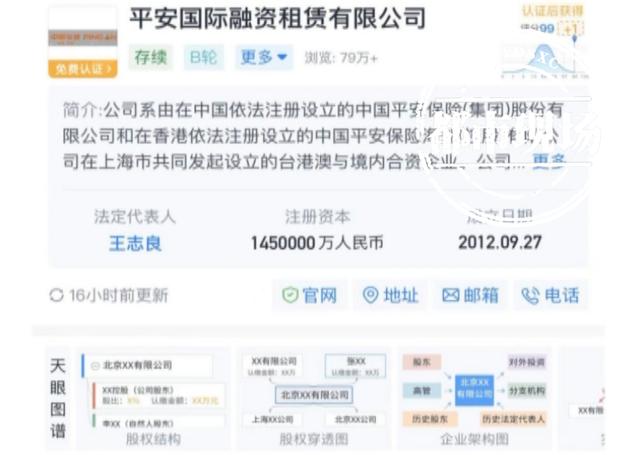Click the 地址 location pin icon

[x=371, y=295]
